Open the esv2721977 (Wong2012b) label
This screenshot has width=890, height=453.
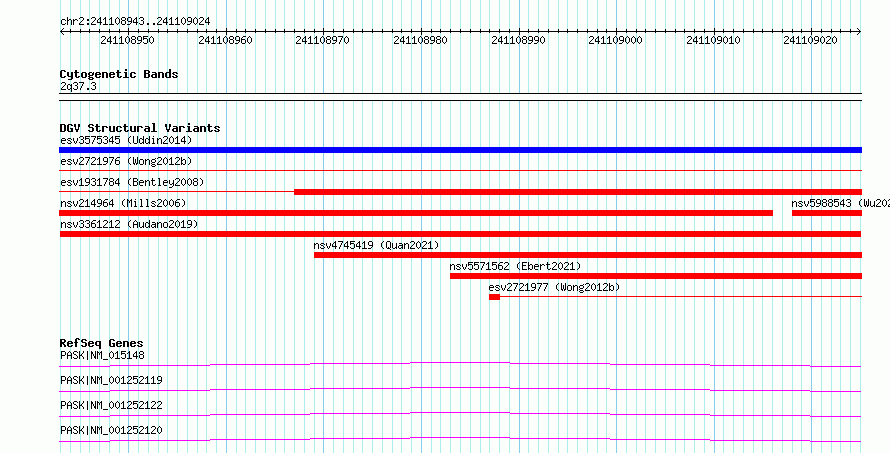(554, 287)
